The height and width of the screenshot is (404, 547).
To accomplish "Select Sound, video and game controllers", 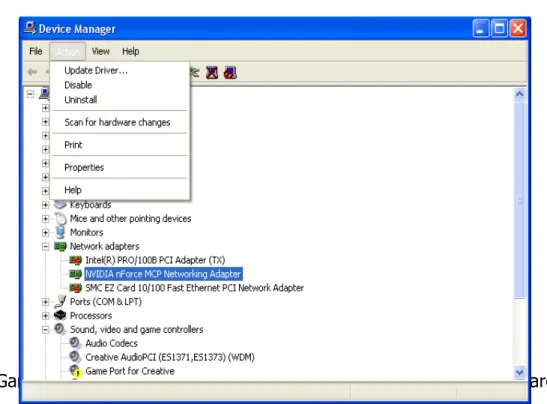I will click(x=136, y=330).
